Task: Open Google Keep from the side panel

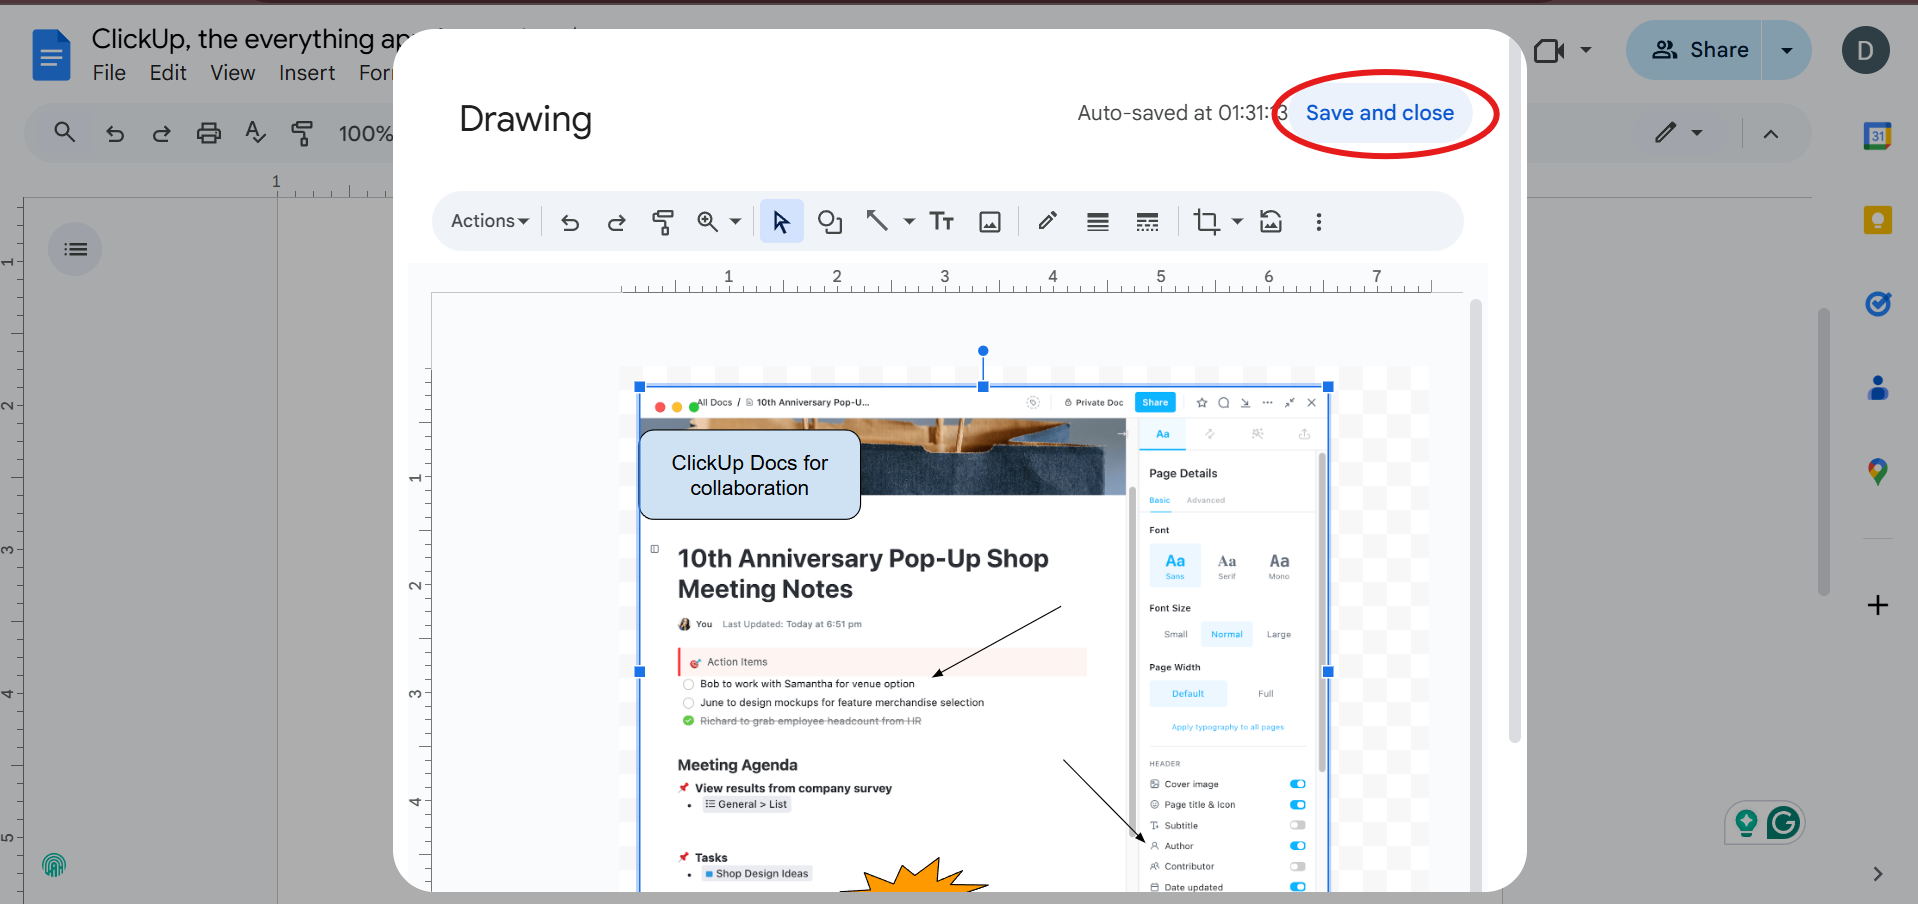Action: (x=1877, y=219)
